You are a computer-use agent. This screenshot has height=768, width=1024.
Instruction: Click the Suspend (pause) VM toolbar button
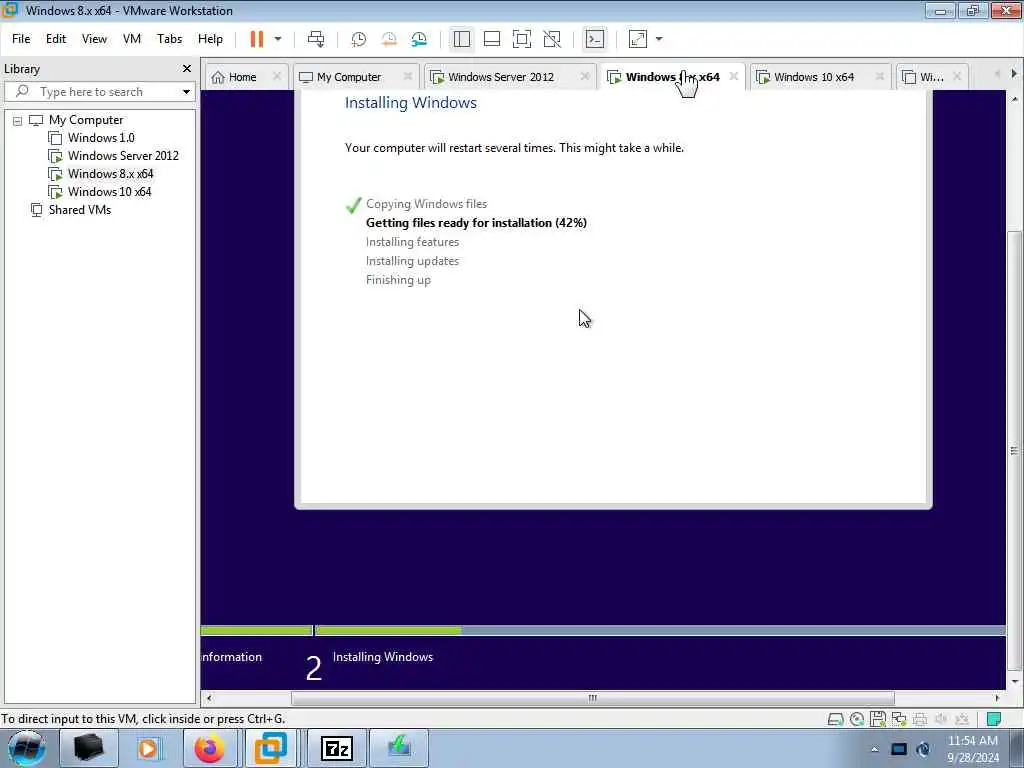click(257, 39)
